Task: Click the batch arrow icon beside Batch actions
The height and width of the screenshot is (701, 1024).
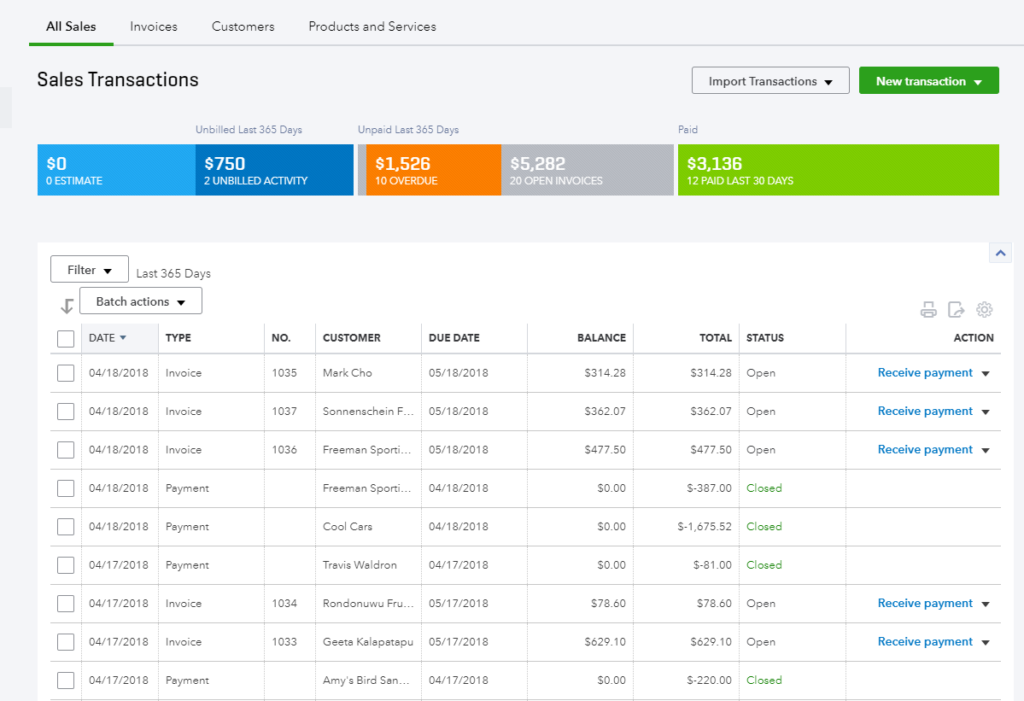Action: [x=67, y=306]
